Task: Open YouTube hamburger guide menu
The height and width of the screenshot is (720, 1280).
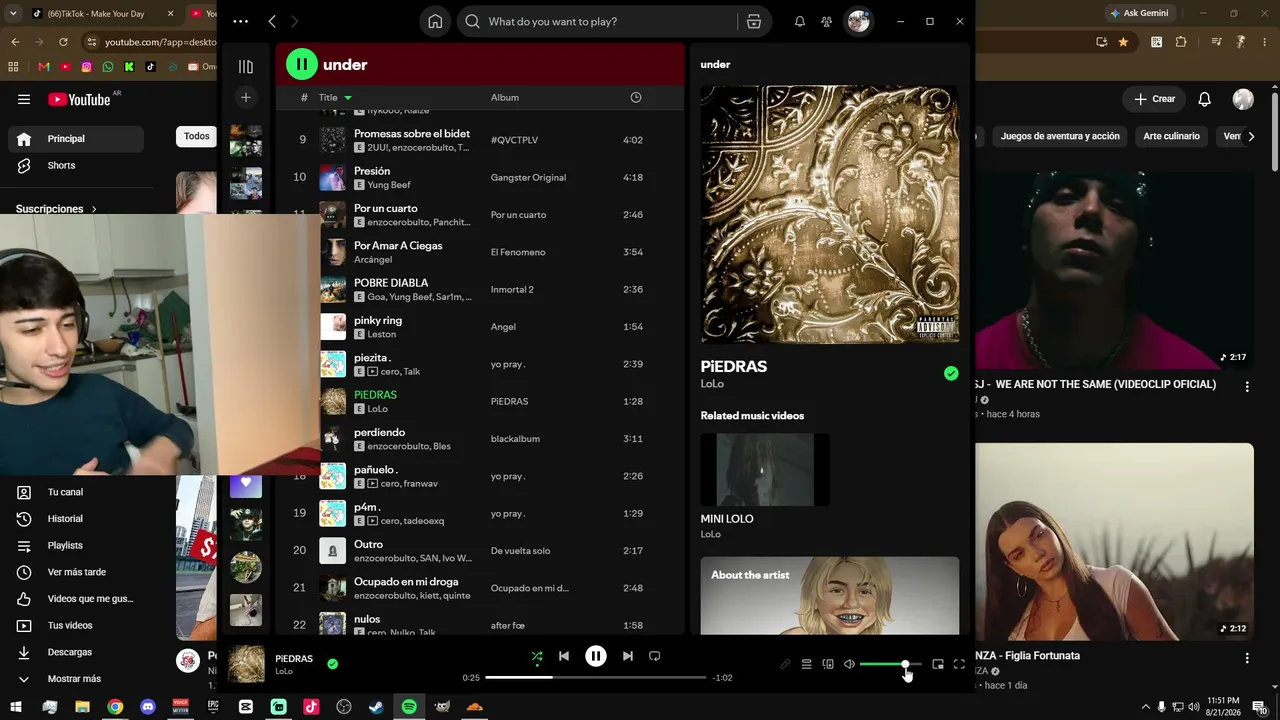Action: coord(24,99)
